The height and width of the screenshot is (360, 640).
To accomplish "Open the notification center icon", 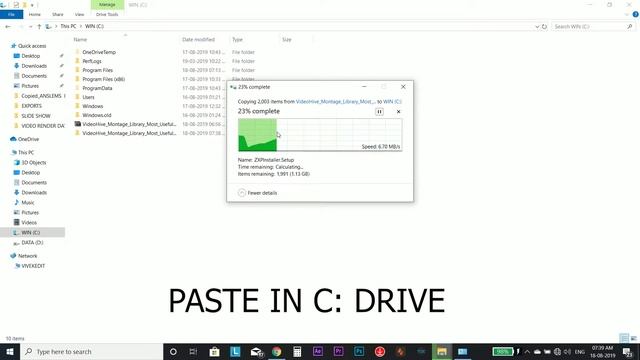I will pyautogui.click(x=628, y=352).
